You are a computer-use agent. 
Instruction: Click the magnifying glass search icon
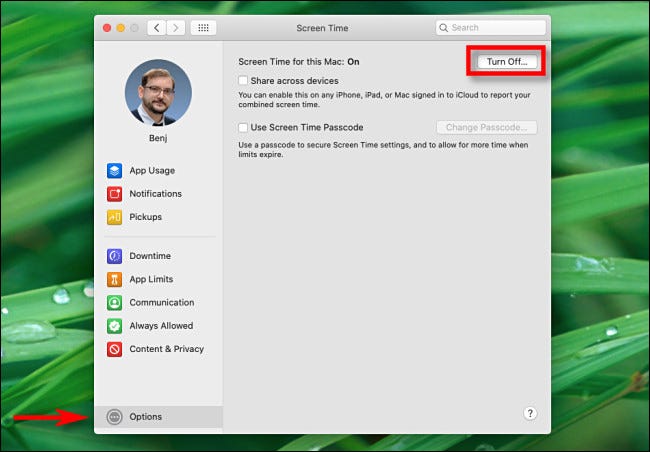pyautogui.click(x=444, y=28)
